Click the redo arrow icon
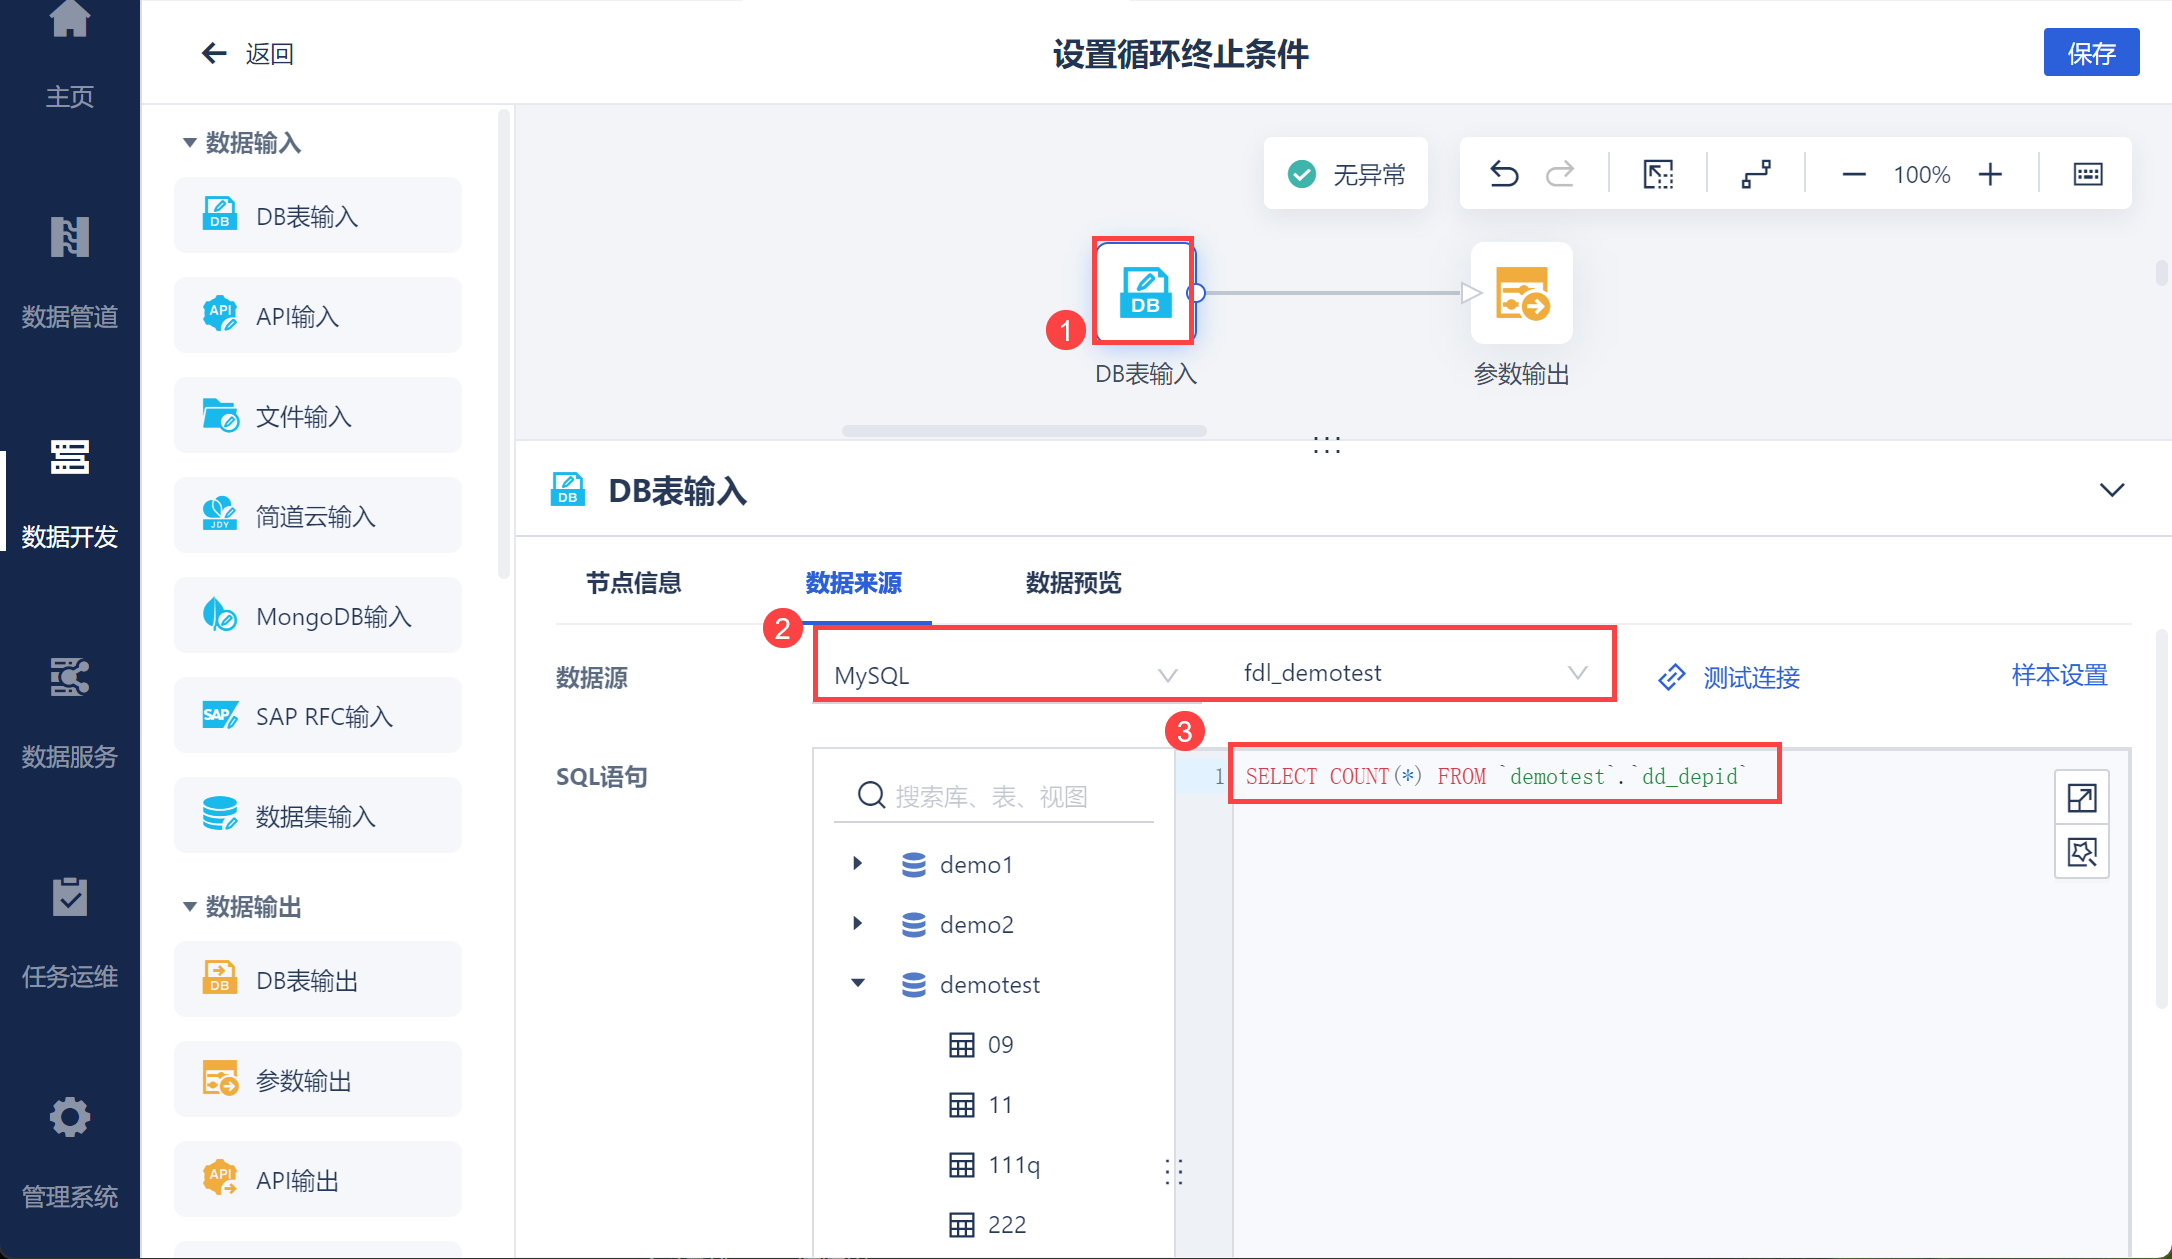This screenshot has width=2172, height=1259. (1560, 174)
